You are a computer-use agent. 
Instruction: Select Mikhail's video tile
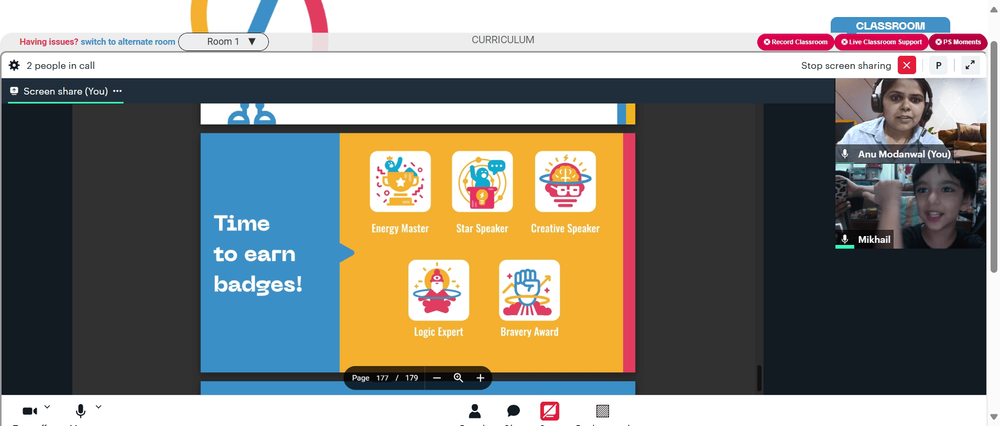pyautogui.click(x=910, y=206)
